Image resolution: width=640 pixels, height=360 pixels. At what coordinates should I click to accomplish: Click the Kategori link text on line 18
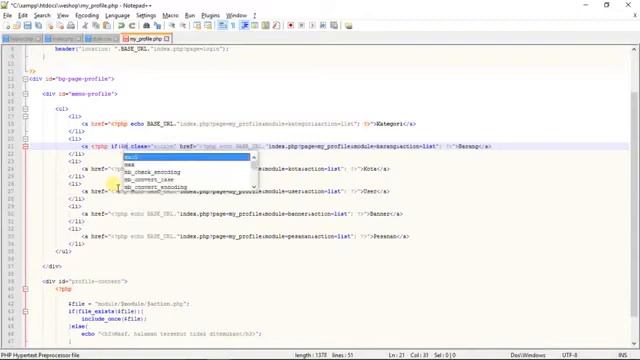point(389,124)
